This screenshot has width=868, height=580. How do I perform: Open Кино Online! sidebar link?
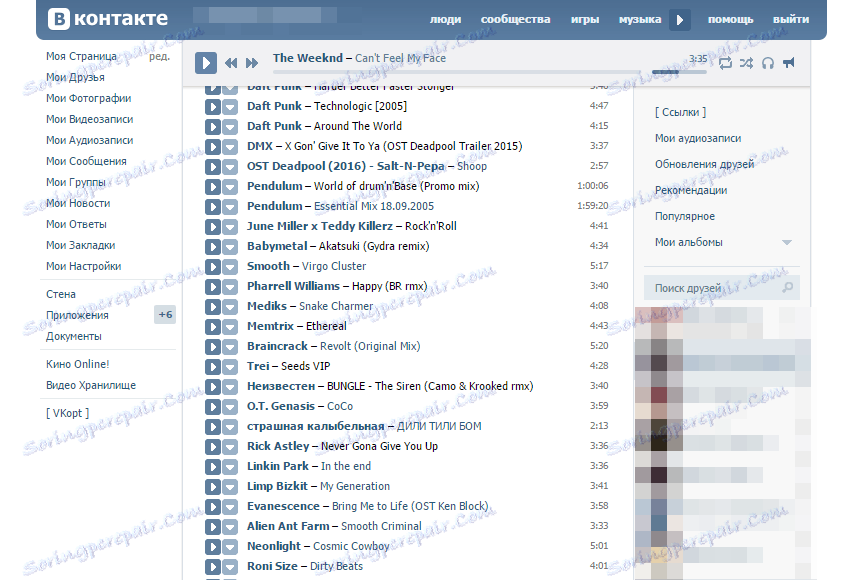point(78,364)
